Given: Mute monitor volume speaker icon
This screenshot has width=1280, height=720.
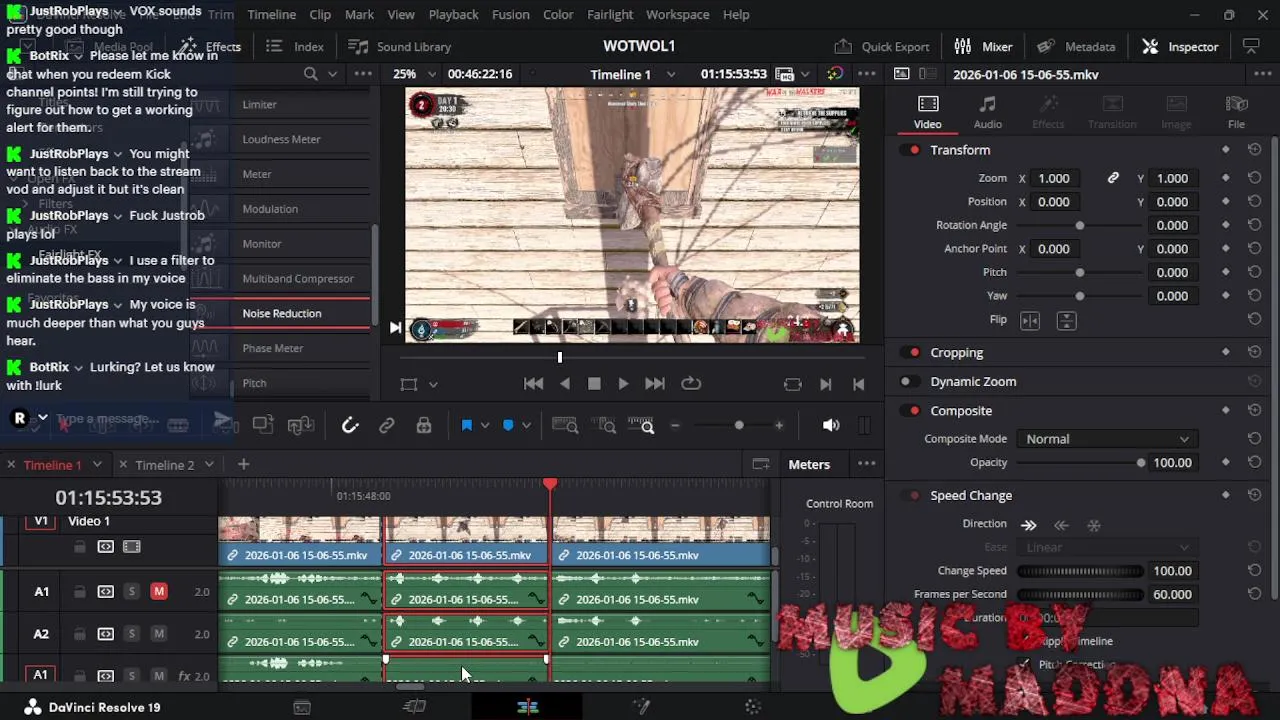Looking at the screenshot, I should click(x=831, y=426).
